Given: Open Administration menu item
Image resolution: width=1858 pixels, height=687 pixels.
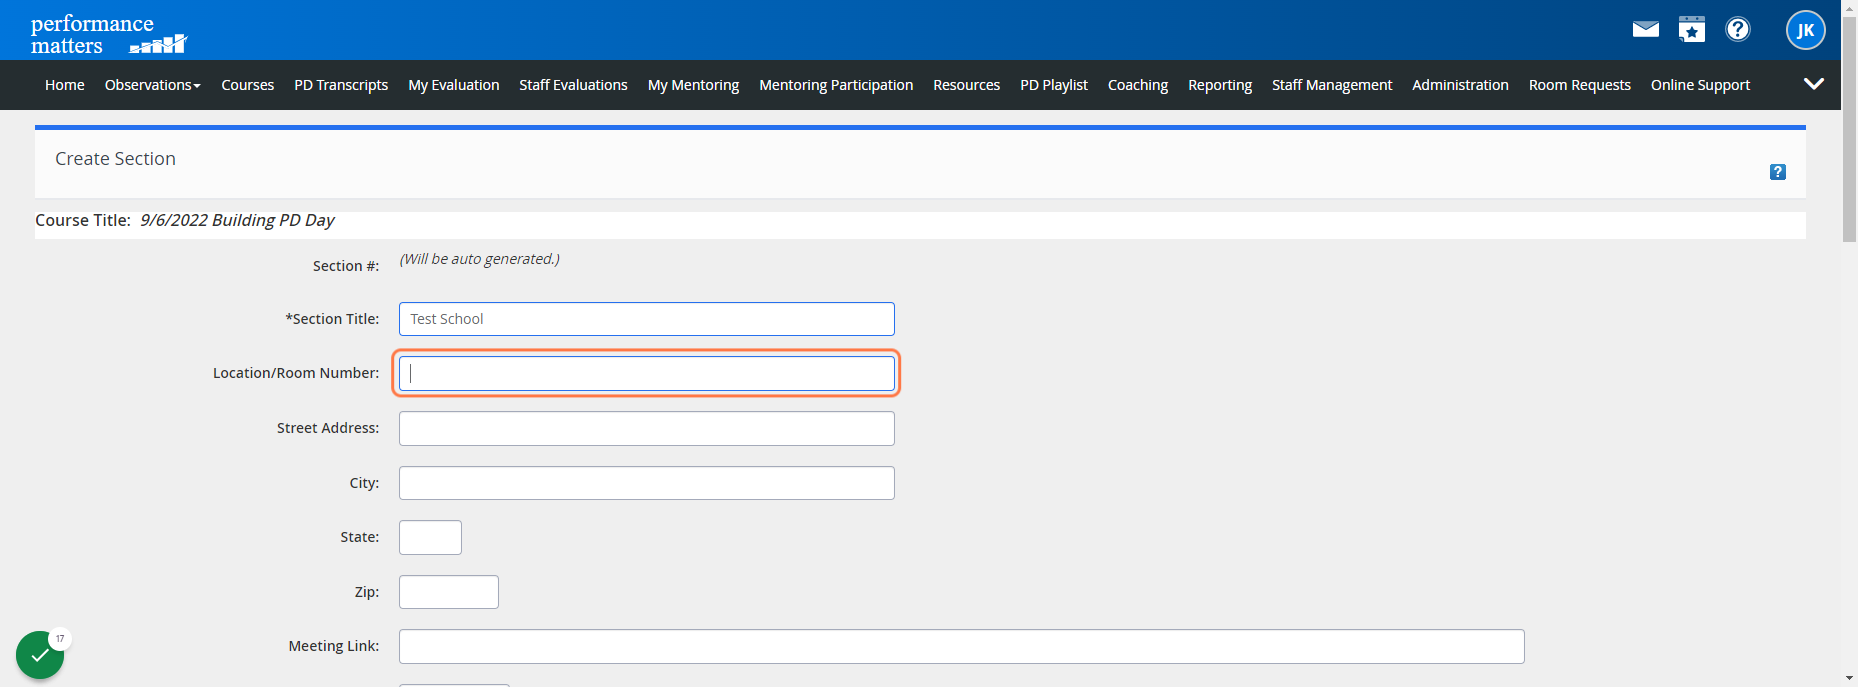Looking at the screenshot, I should pyautogui.click(x=1460, y=85).
